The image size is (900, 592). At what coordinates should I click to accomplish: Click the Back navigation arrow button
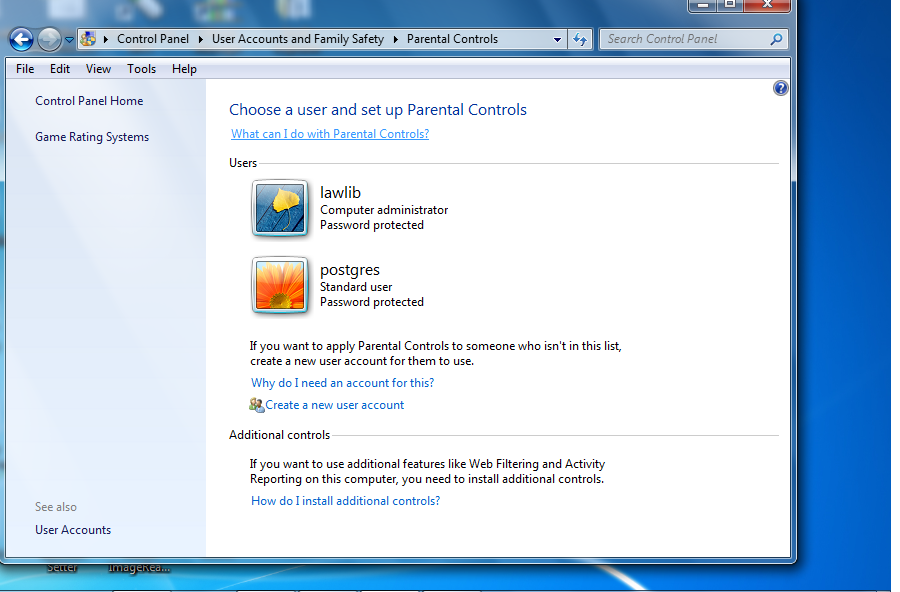(x=21, y=40)
